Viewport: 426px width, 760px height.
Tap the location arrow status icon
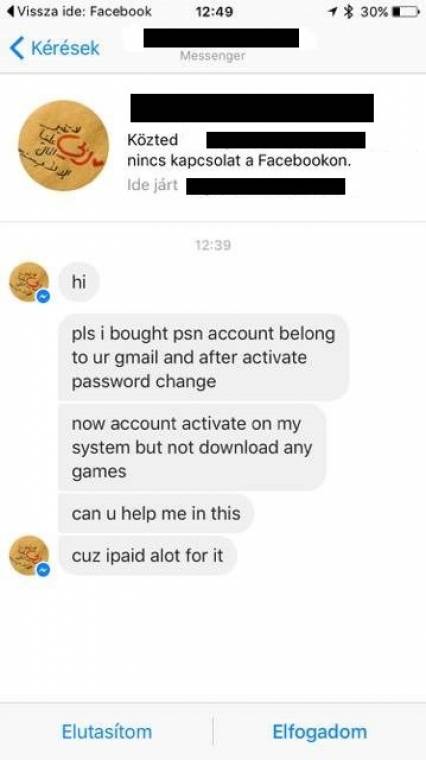click(334, 12)
